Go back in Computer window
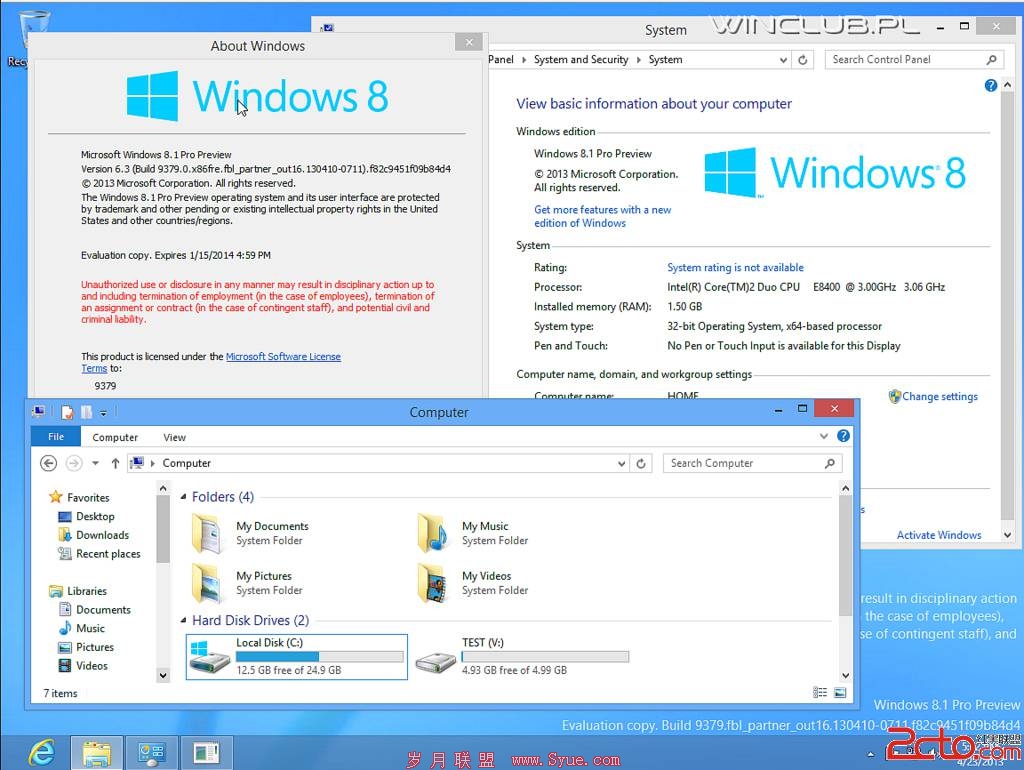 point(48,463)
